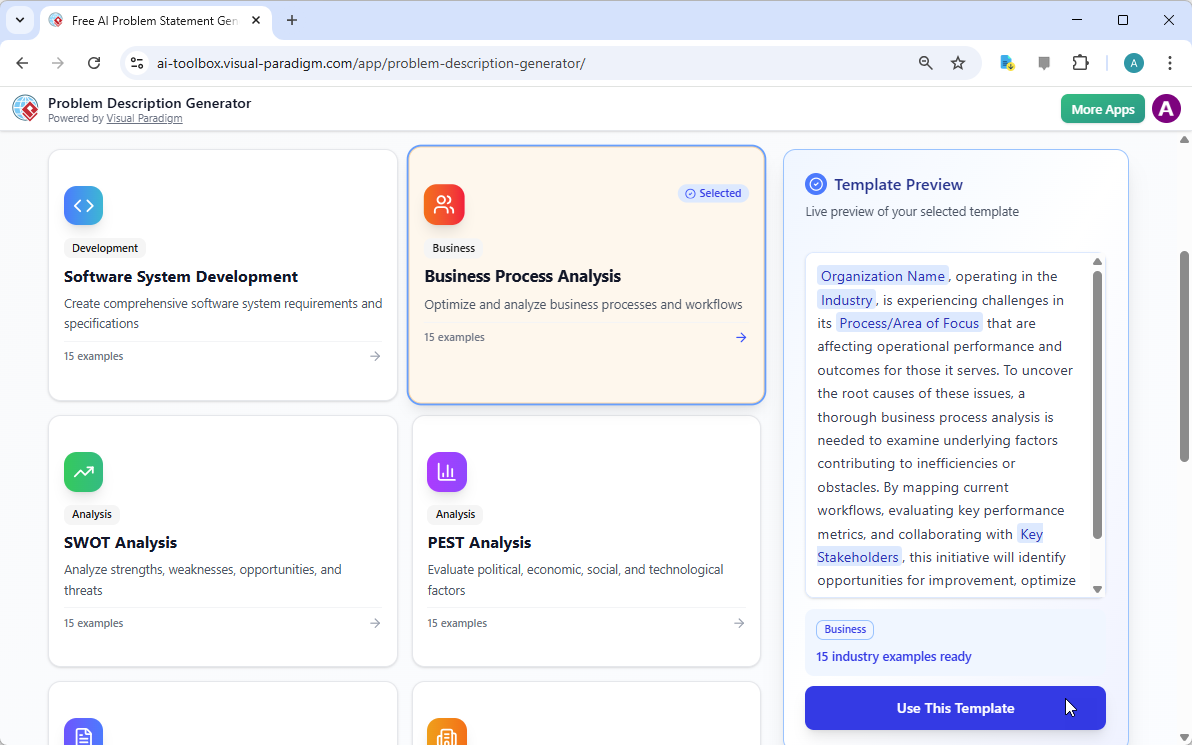Click the Problem Description Generator logo

(25, 108)
